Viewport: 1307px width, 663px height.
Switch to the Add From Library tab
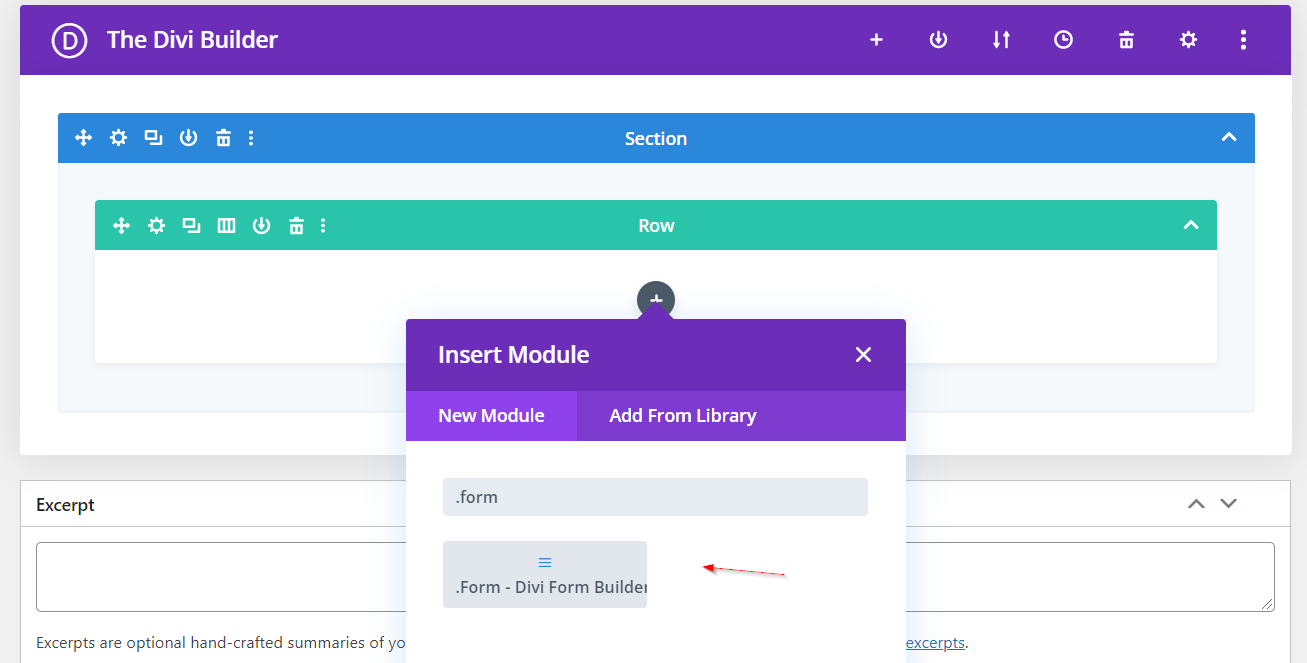pos(682,415)
